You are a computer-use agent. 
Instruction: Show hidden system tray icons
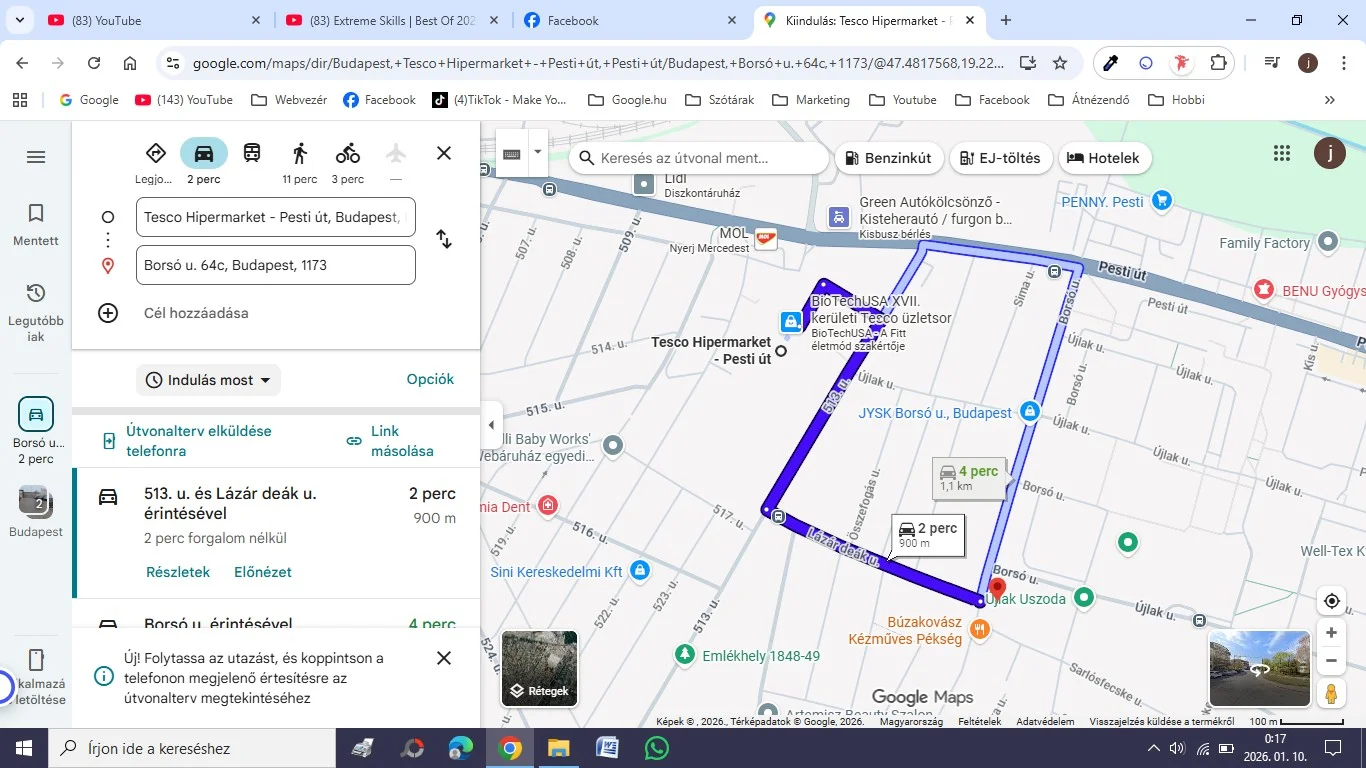click(x=1153, y=748)
